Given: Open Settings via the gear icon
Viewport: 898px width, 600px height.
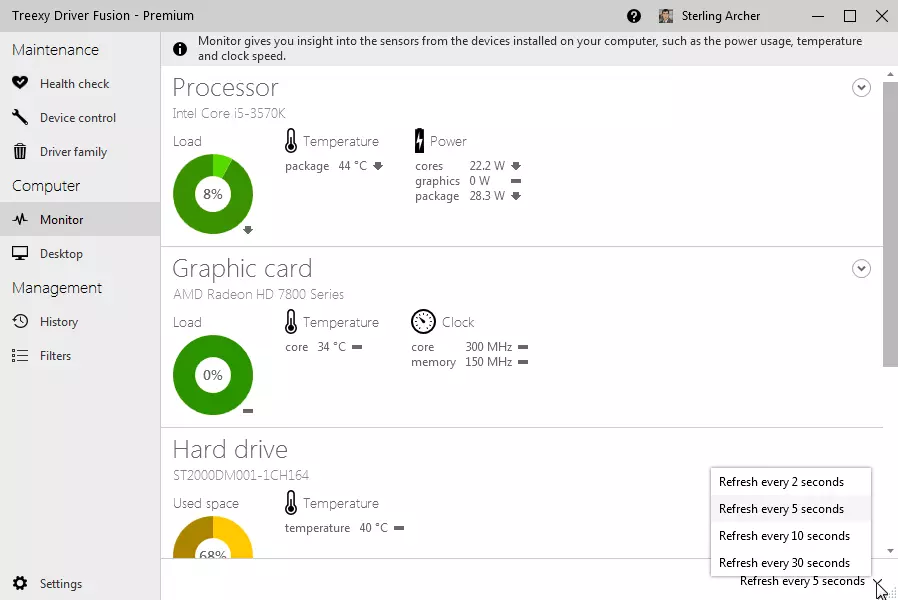Looking at the screenshot, I should [20, 584].
